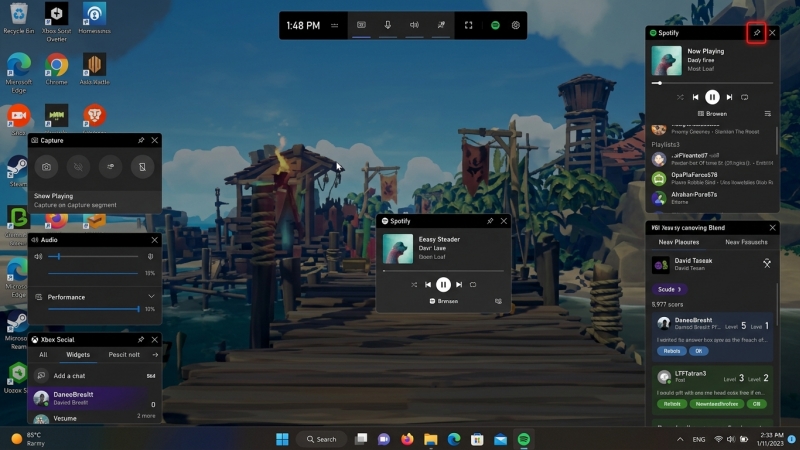Switch to the Neav Fasuaehs tab
Image resolution: width=800 pixels, height=450 pixels.
(x=746, y=242)
